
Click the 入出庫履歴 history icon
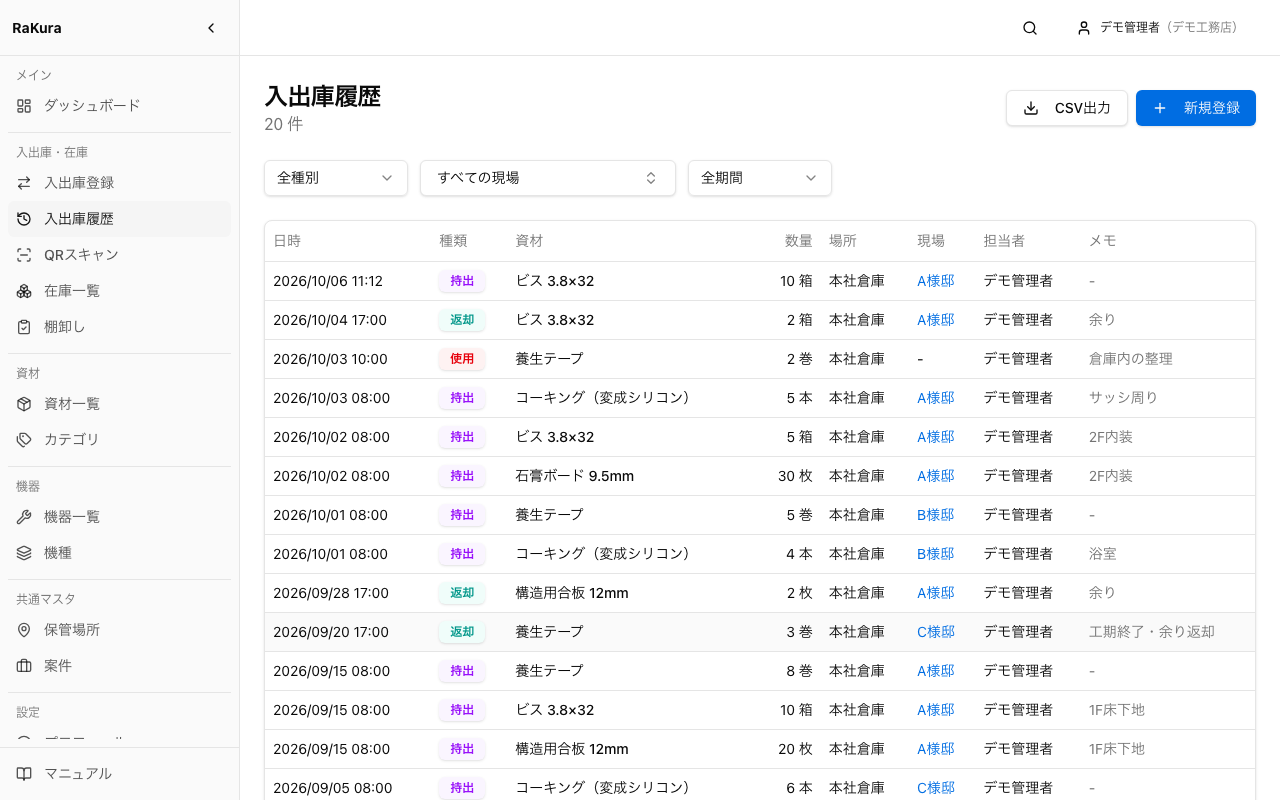tap(24, 219)
